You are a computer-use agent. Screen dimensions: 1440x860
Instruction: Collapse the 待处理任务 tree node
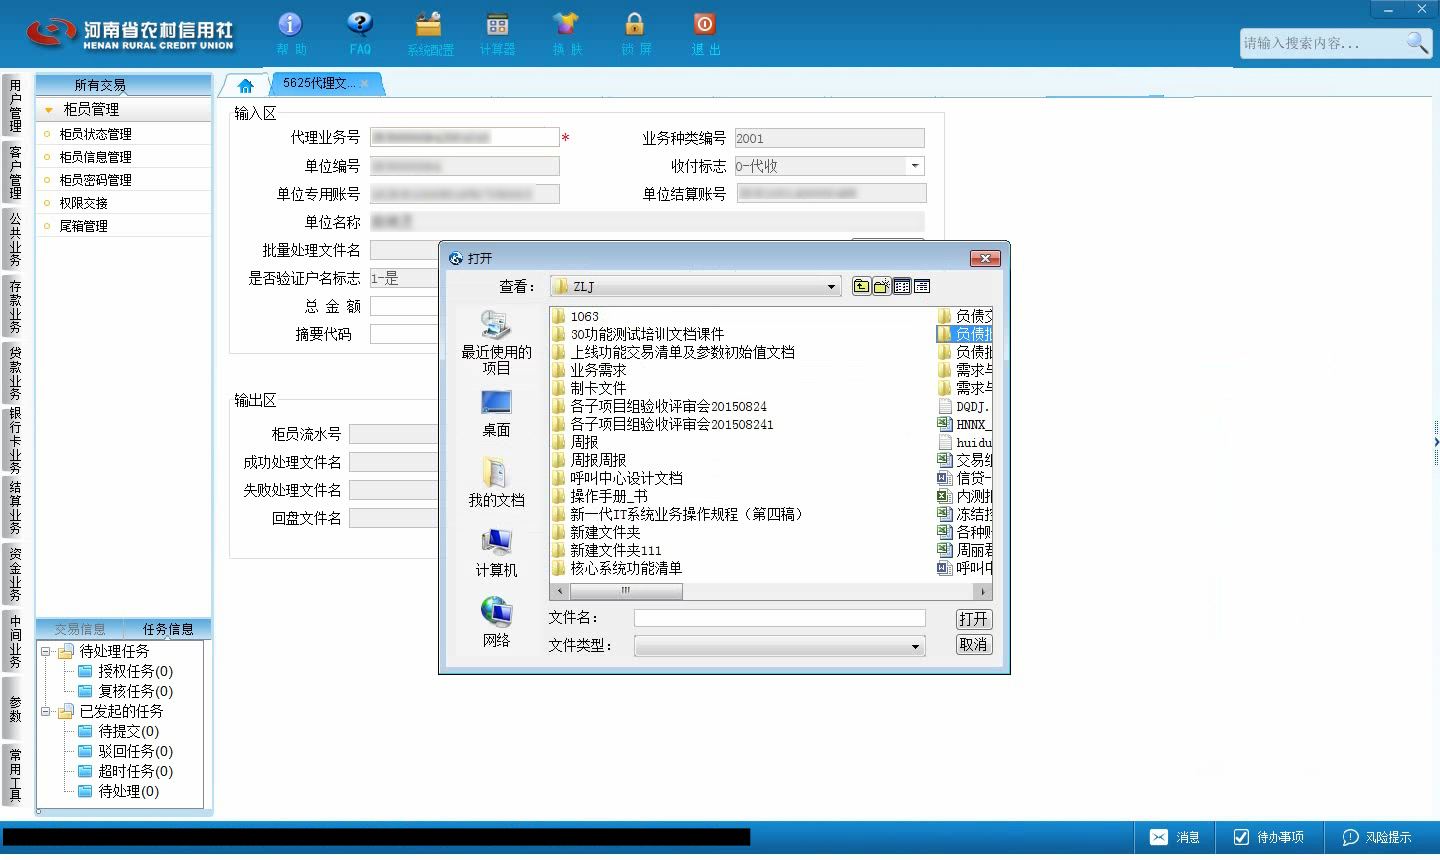pyautogui.click(x=45, y=651)
